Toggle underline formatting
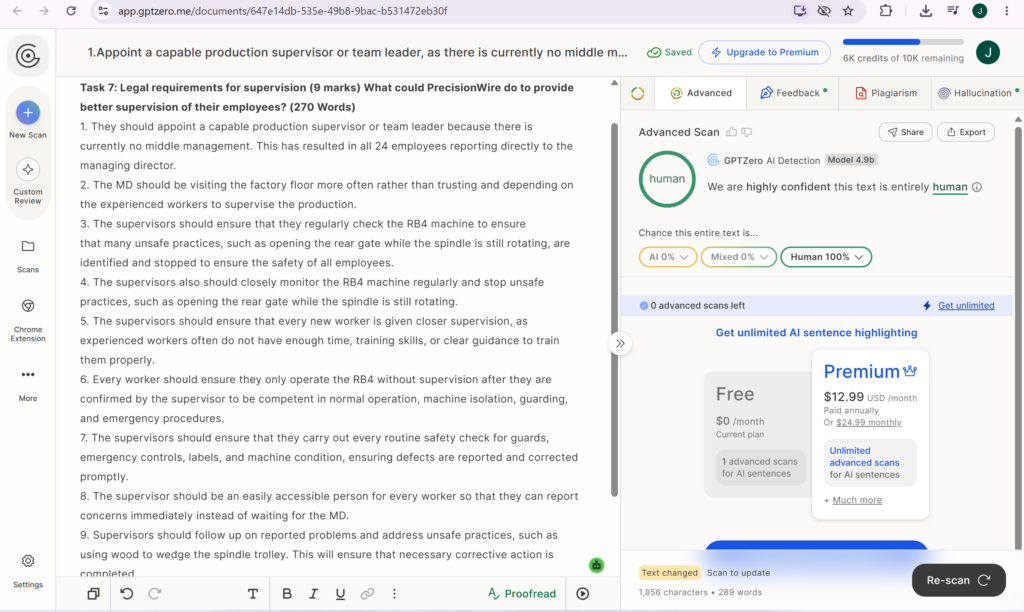The width and height of the screenshot is (1024, 612). (x=340, y=594)
